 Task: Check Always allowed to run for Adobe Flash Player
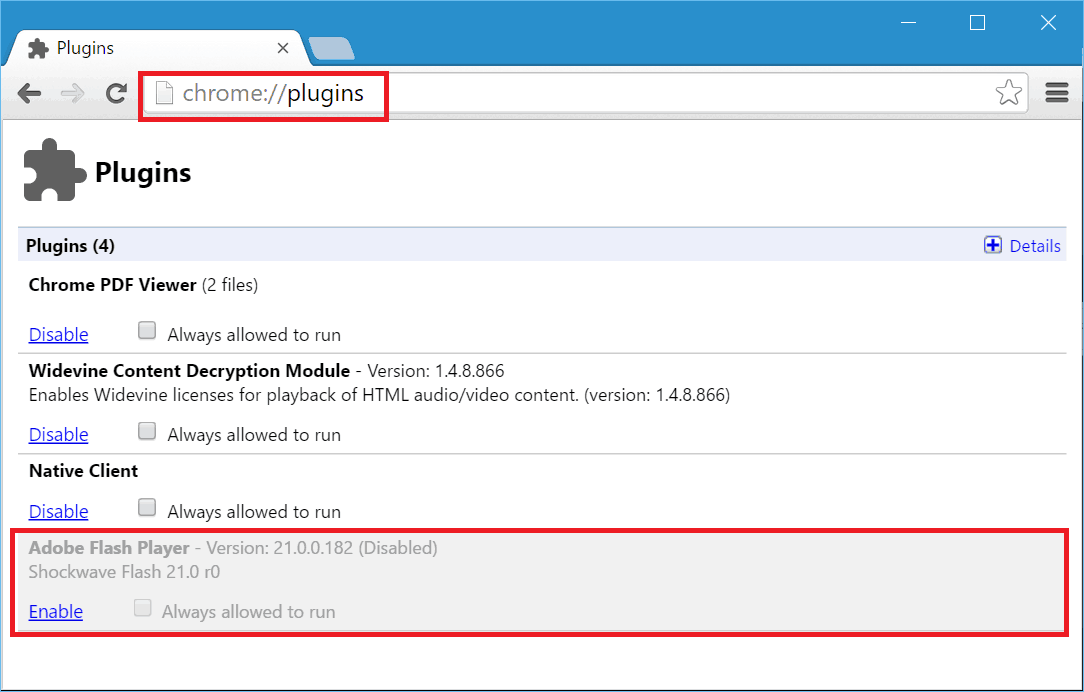(x=142, y=608)
